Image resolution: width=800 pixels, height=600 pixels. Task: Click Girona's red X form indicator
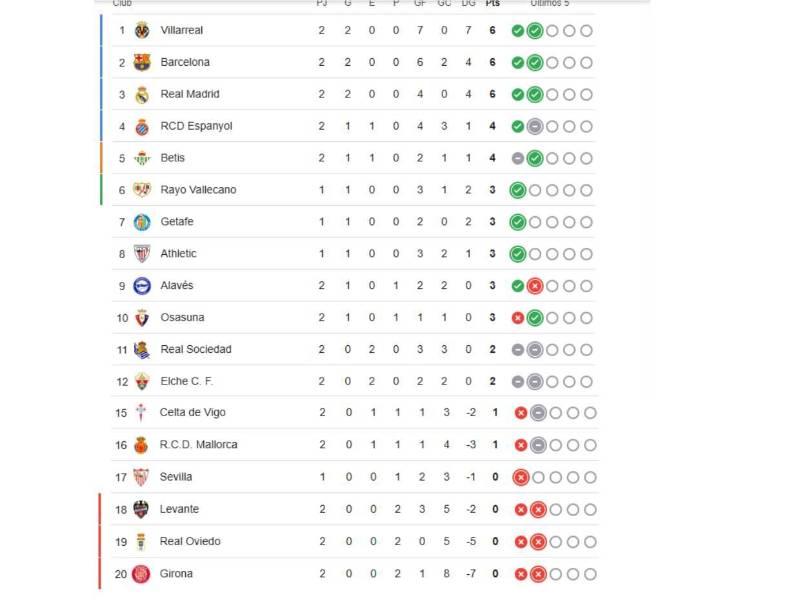click(521, 573)
